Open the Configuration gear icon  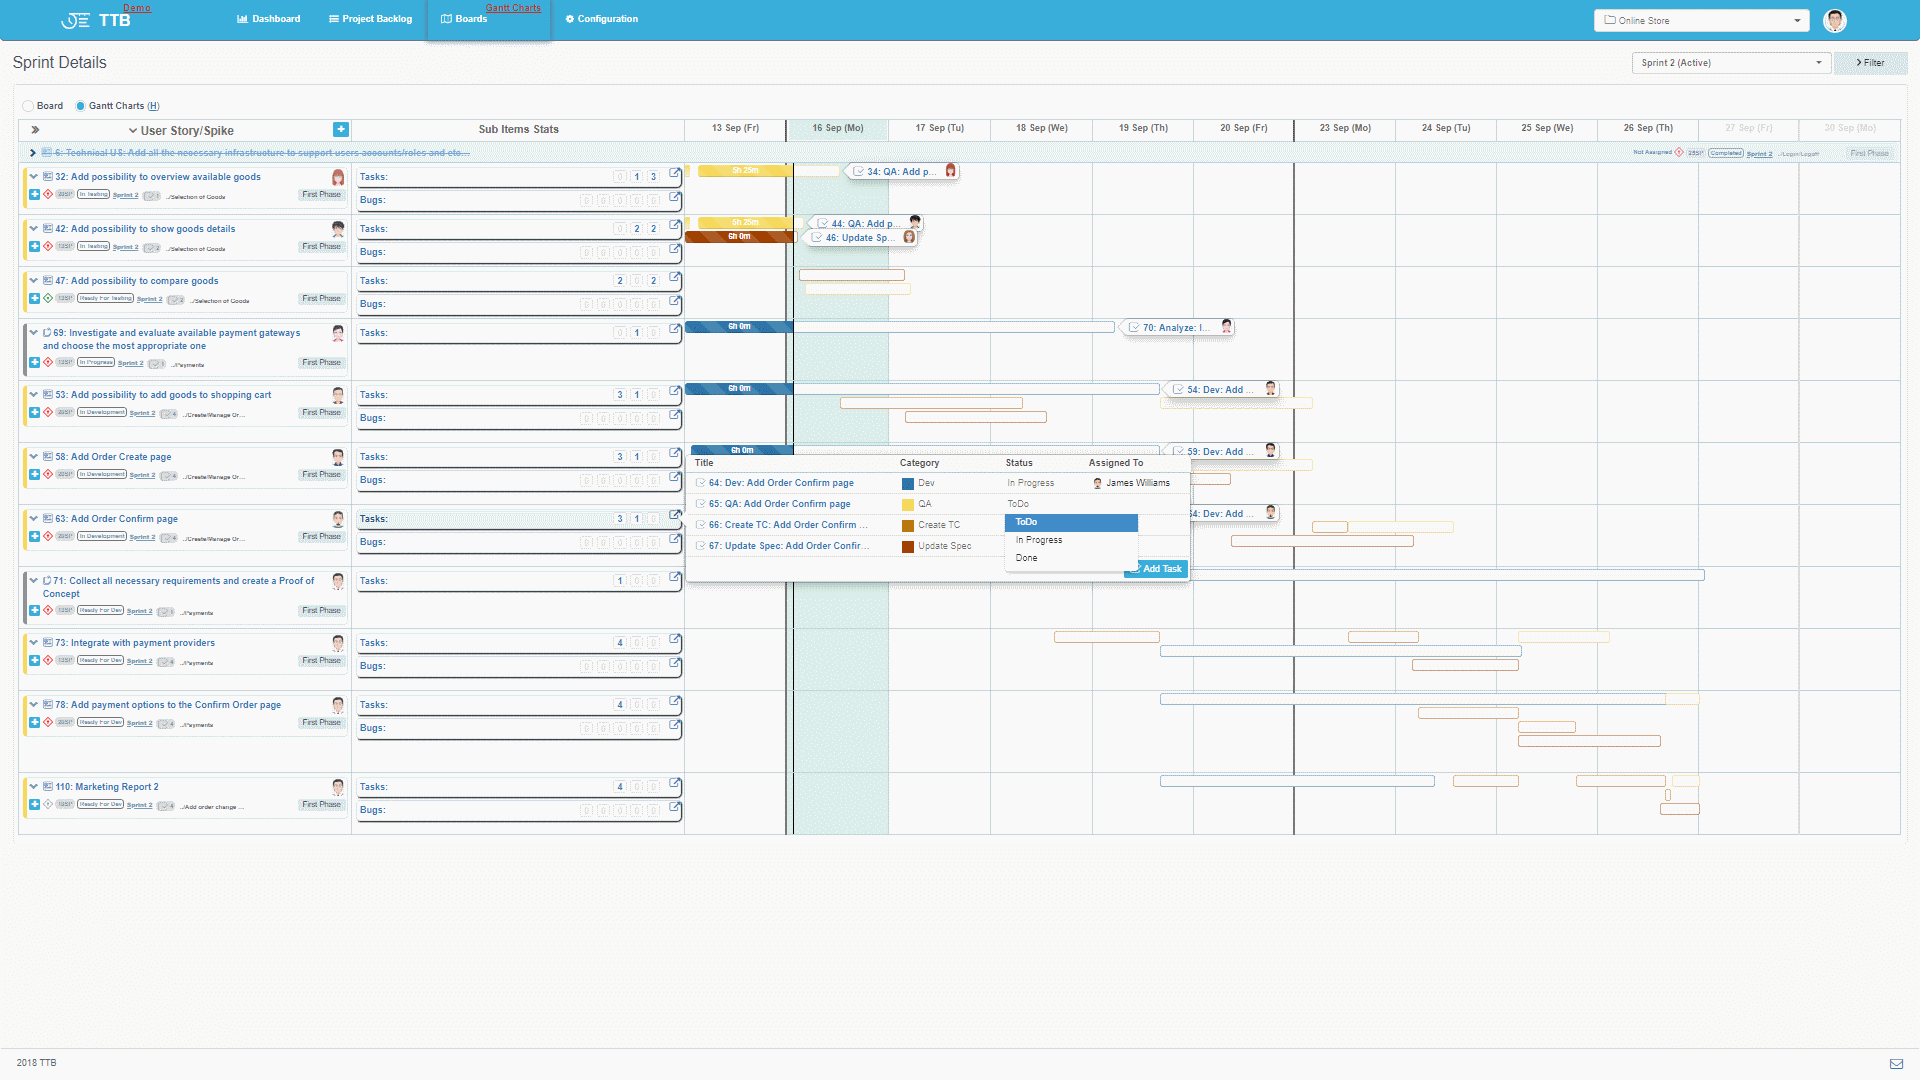click(570, 18)
